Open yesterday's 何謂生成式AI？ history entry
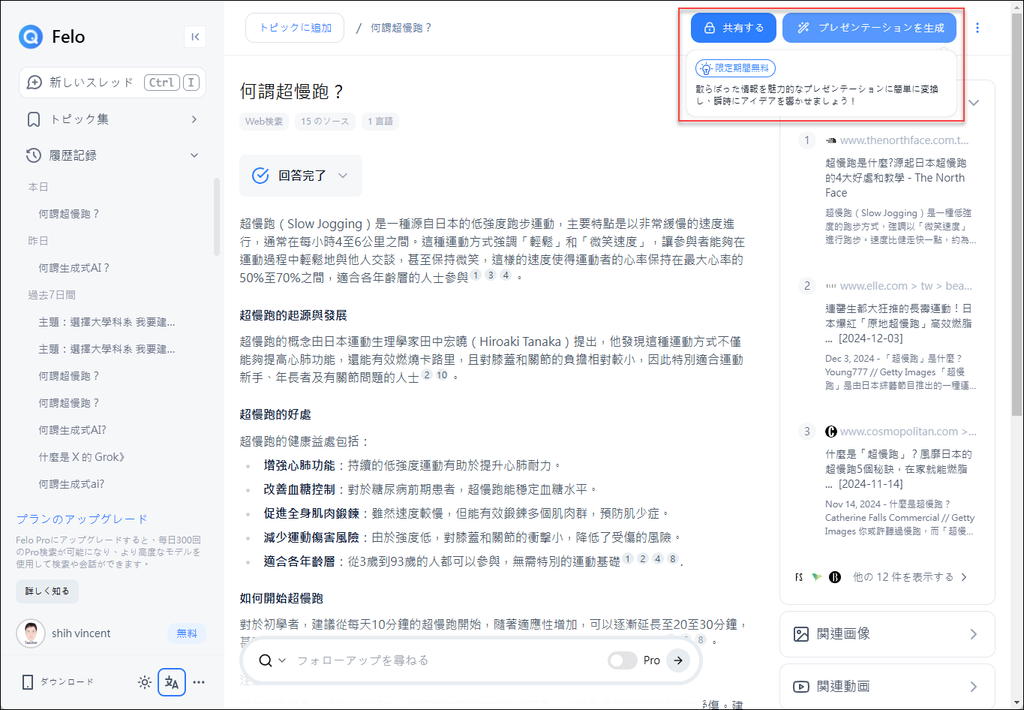The image size is (1024, 710). [74, 268]
